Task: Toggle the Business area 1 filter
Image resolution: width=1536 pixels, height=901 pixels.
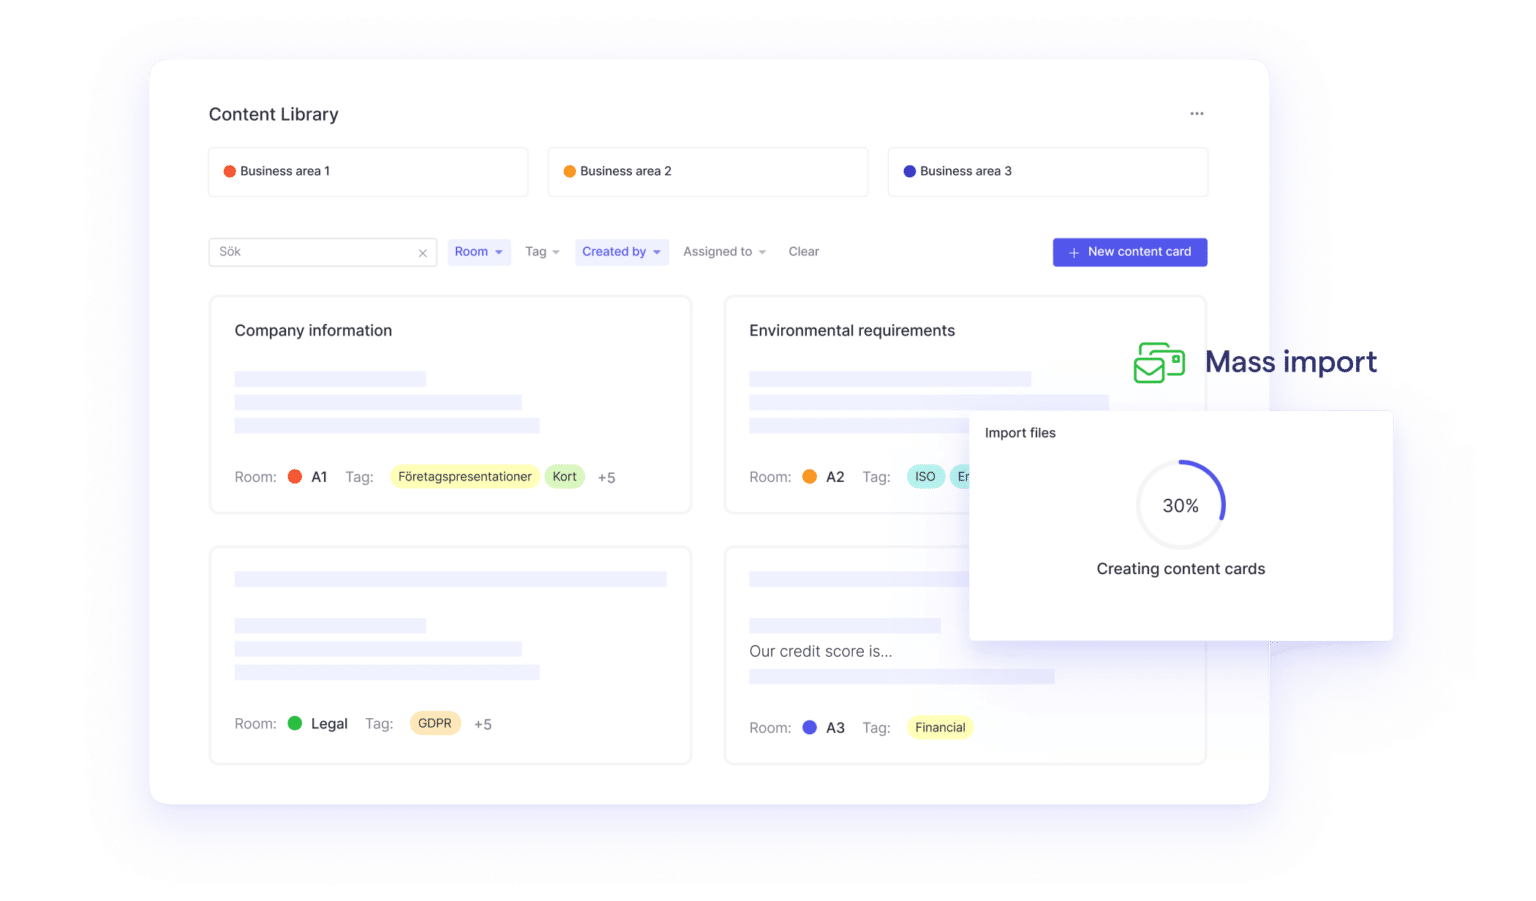Action: point(368,171)
